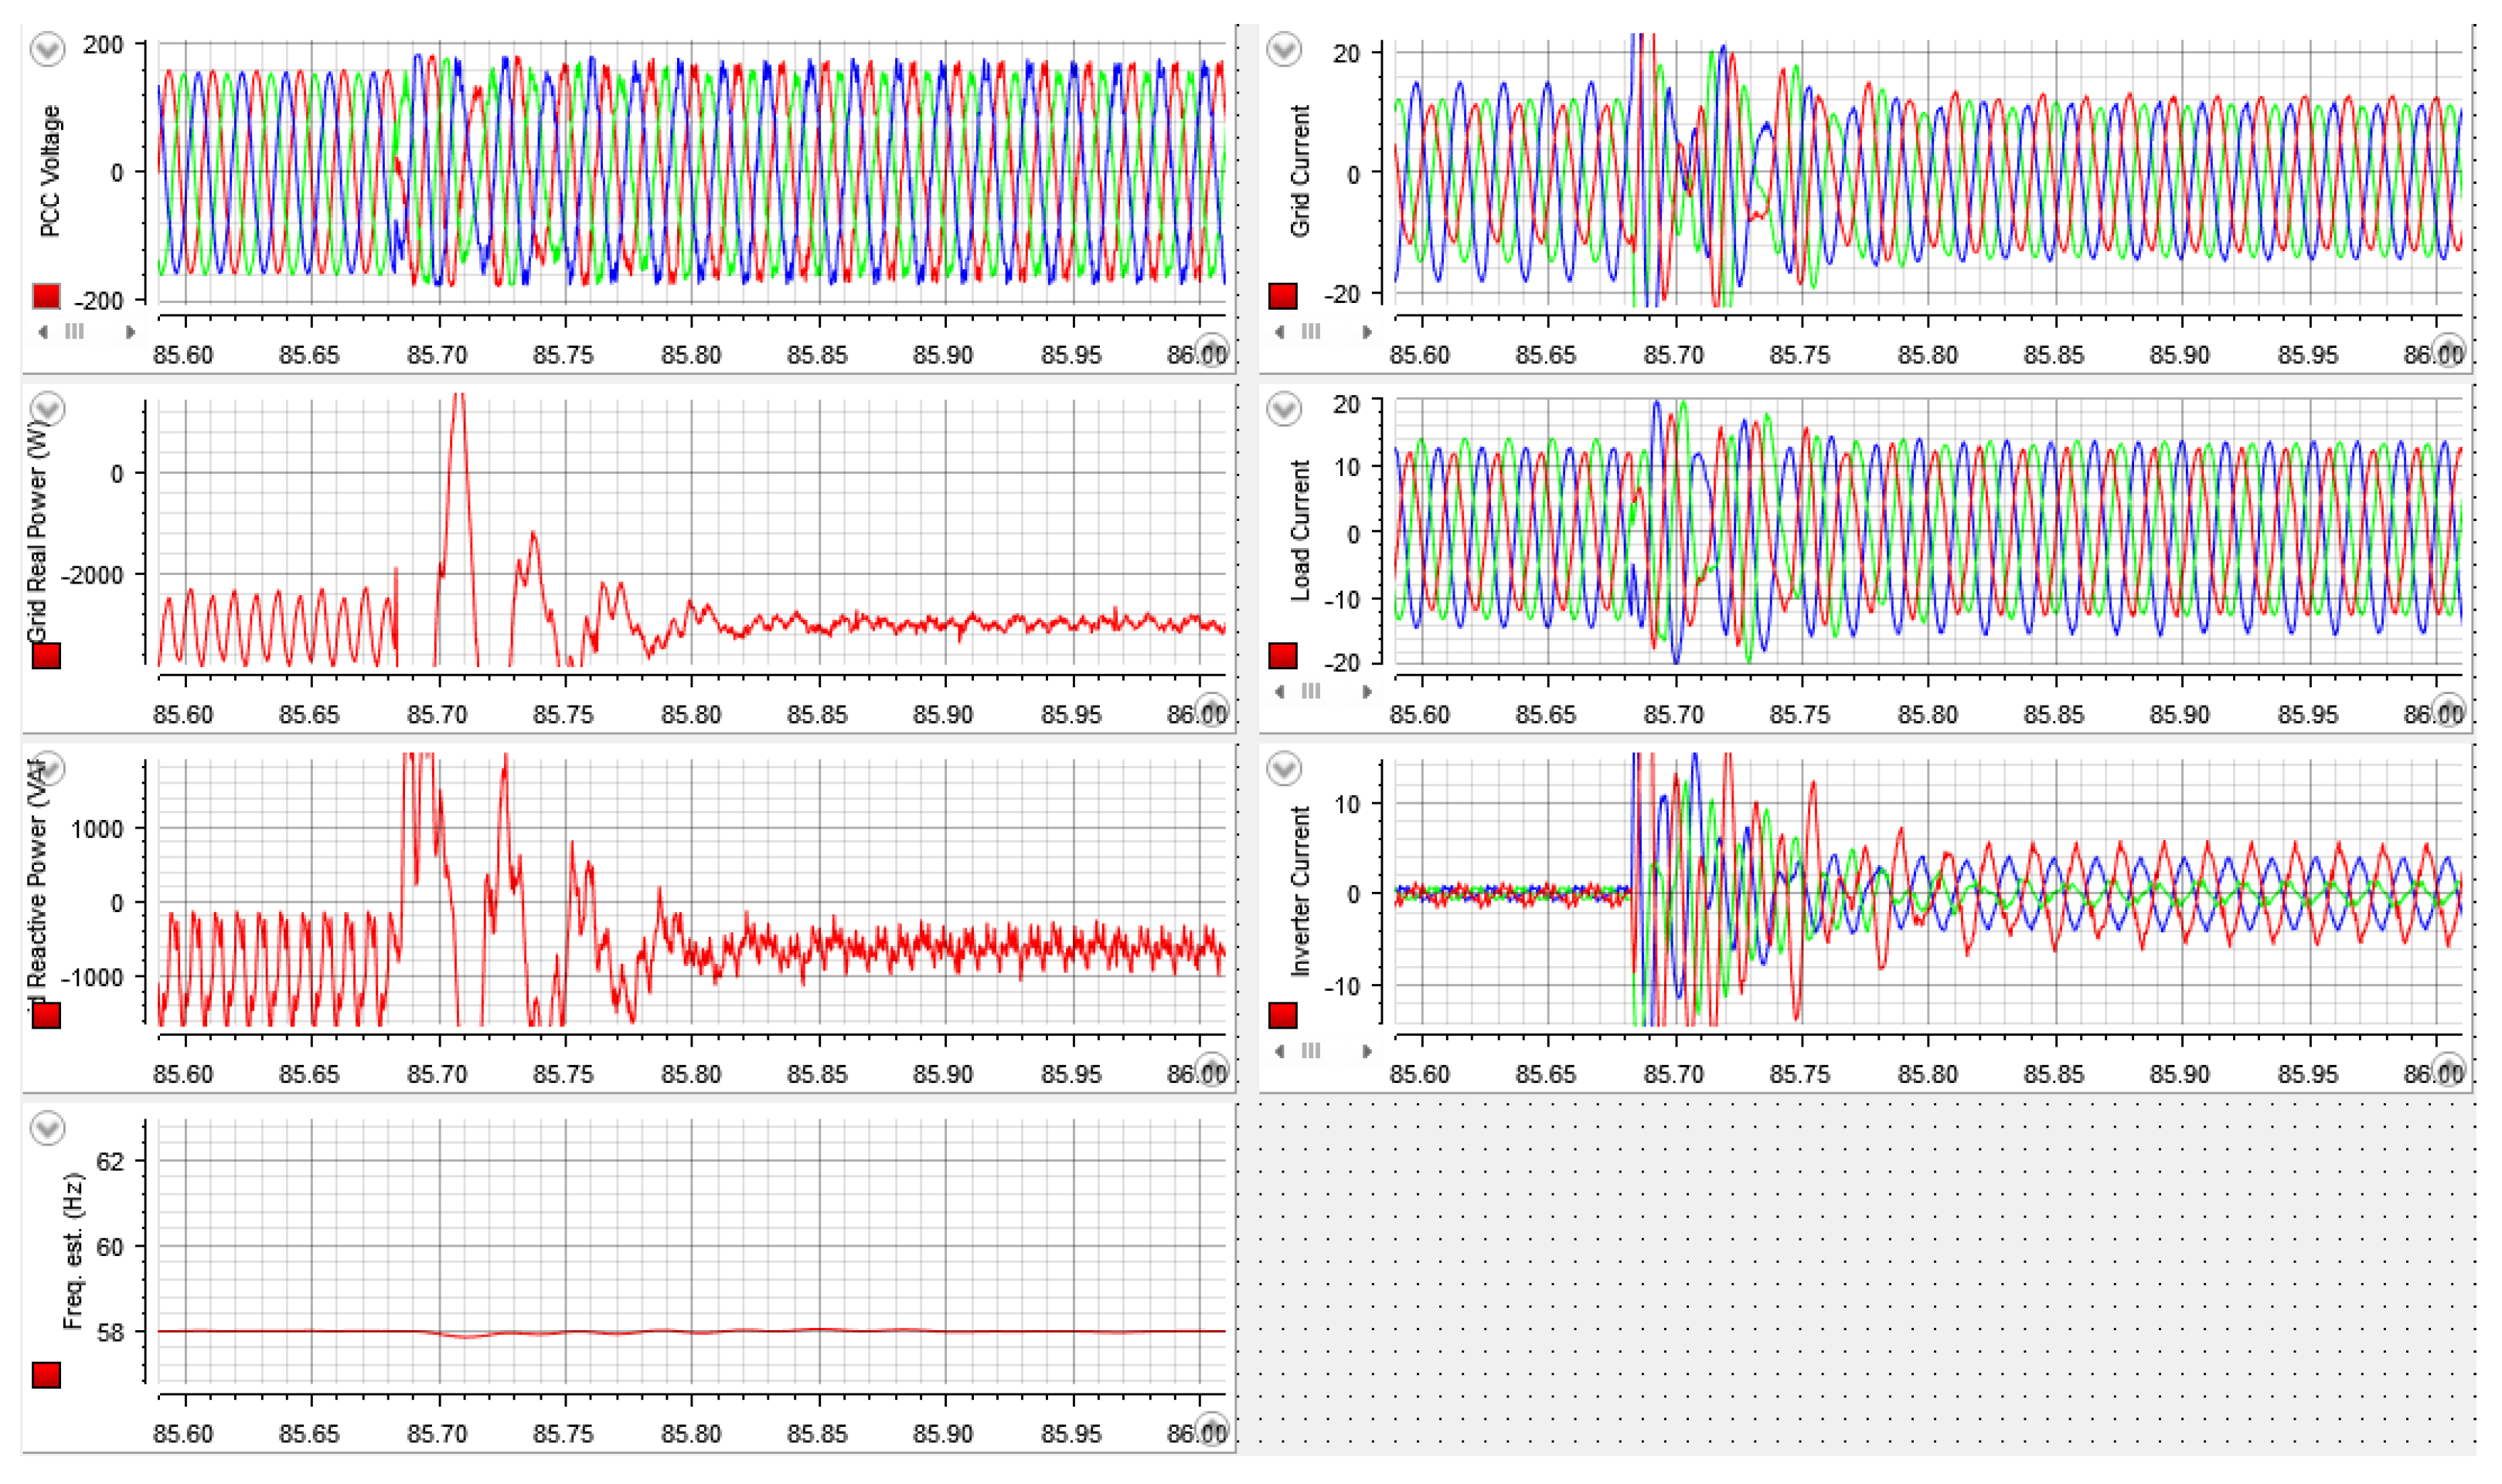2502x1484 pixels.
Task: Click the Grid Real Power chart chevron
Action: click(47, 408)
